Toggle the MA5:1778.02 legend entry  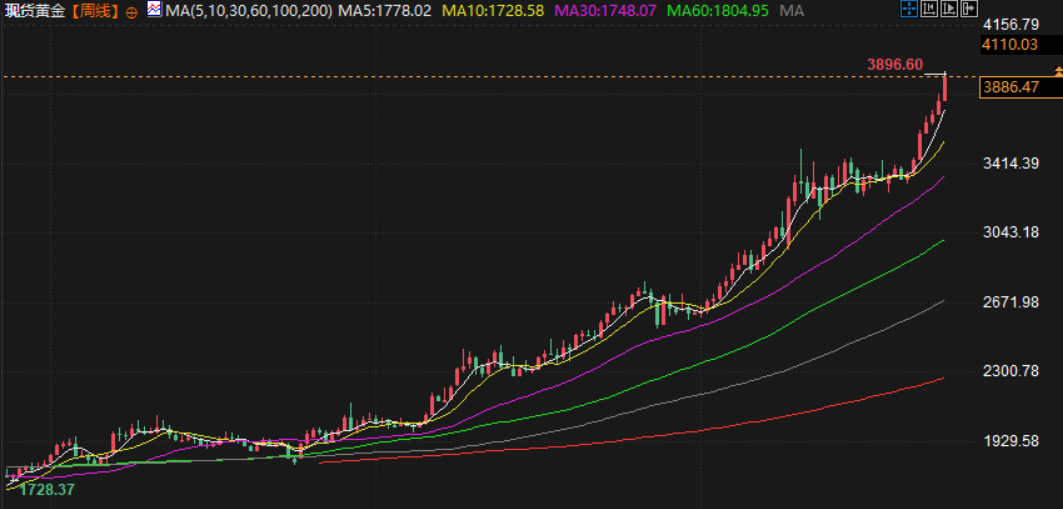click(385, 10)
